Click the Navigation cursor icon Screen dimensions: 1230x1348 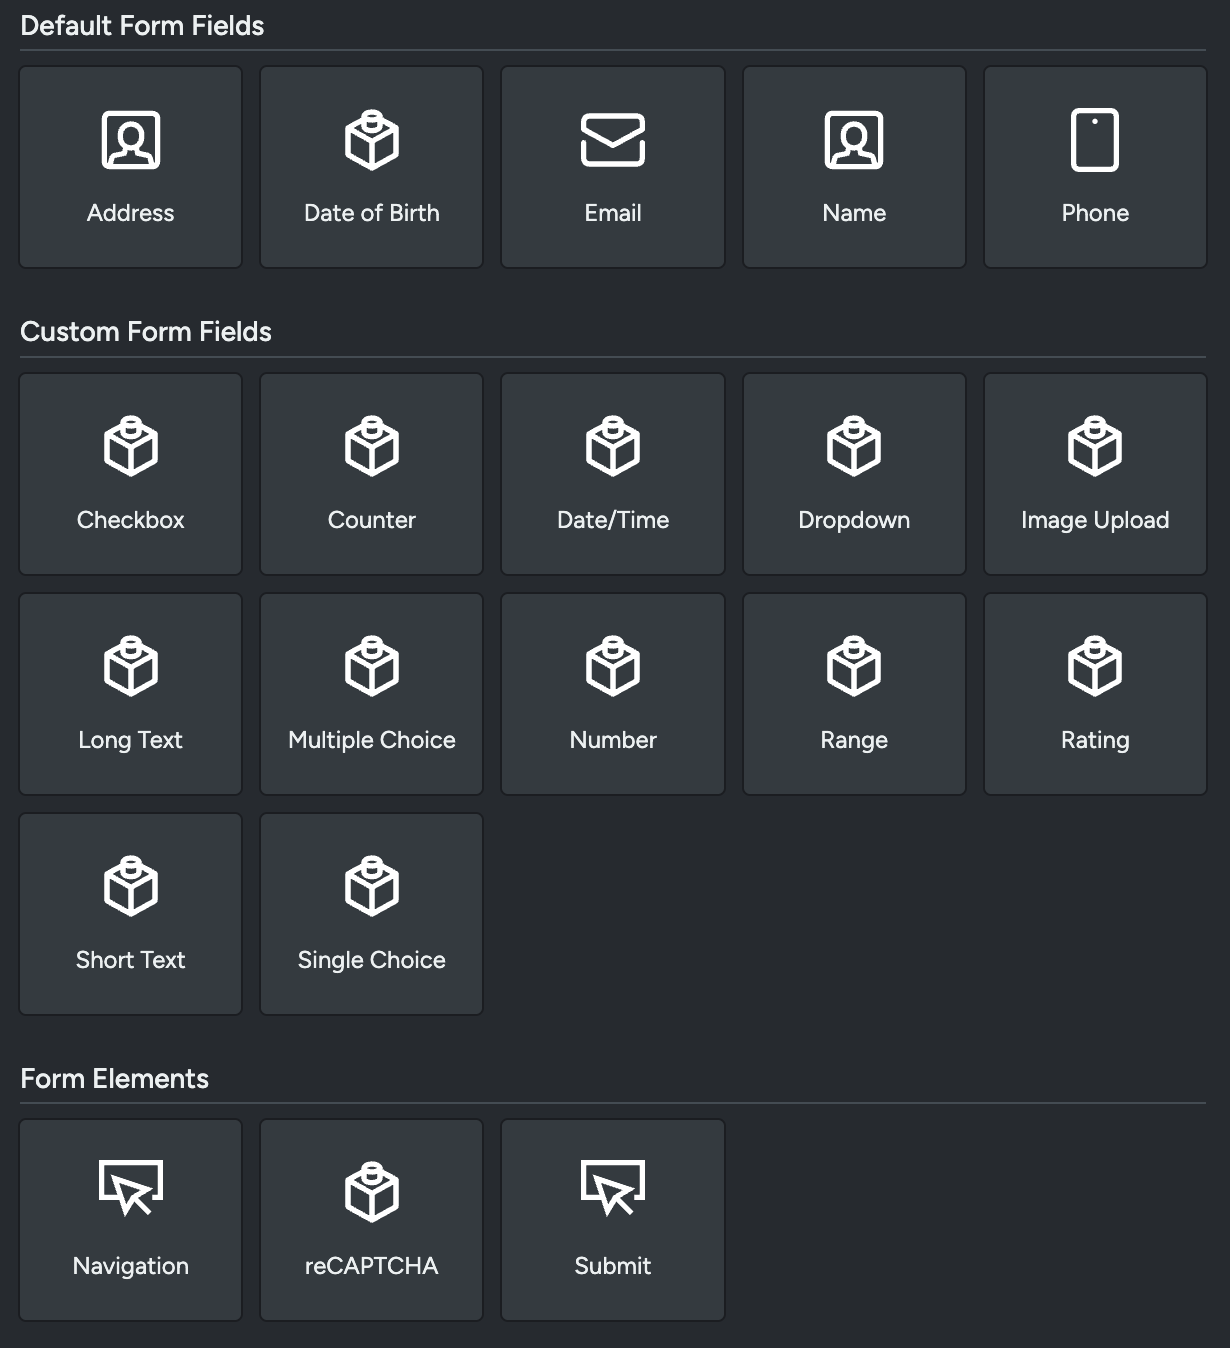pos(131,1188)
